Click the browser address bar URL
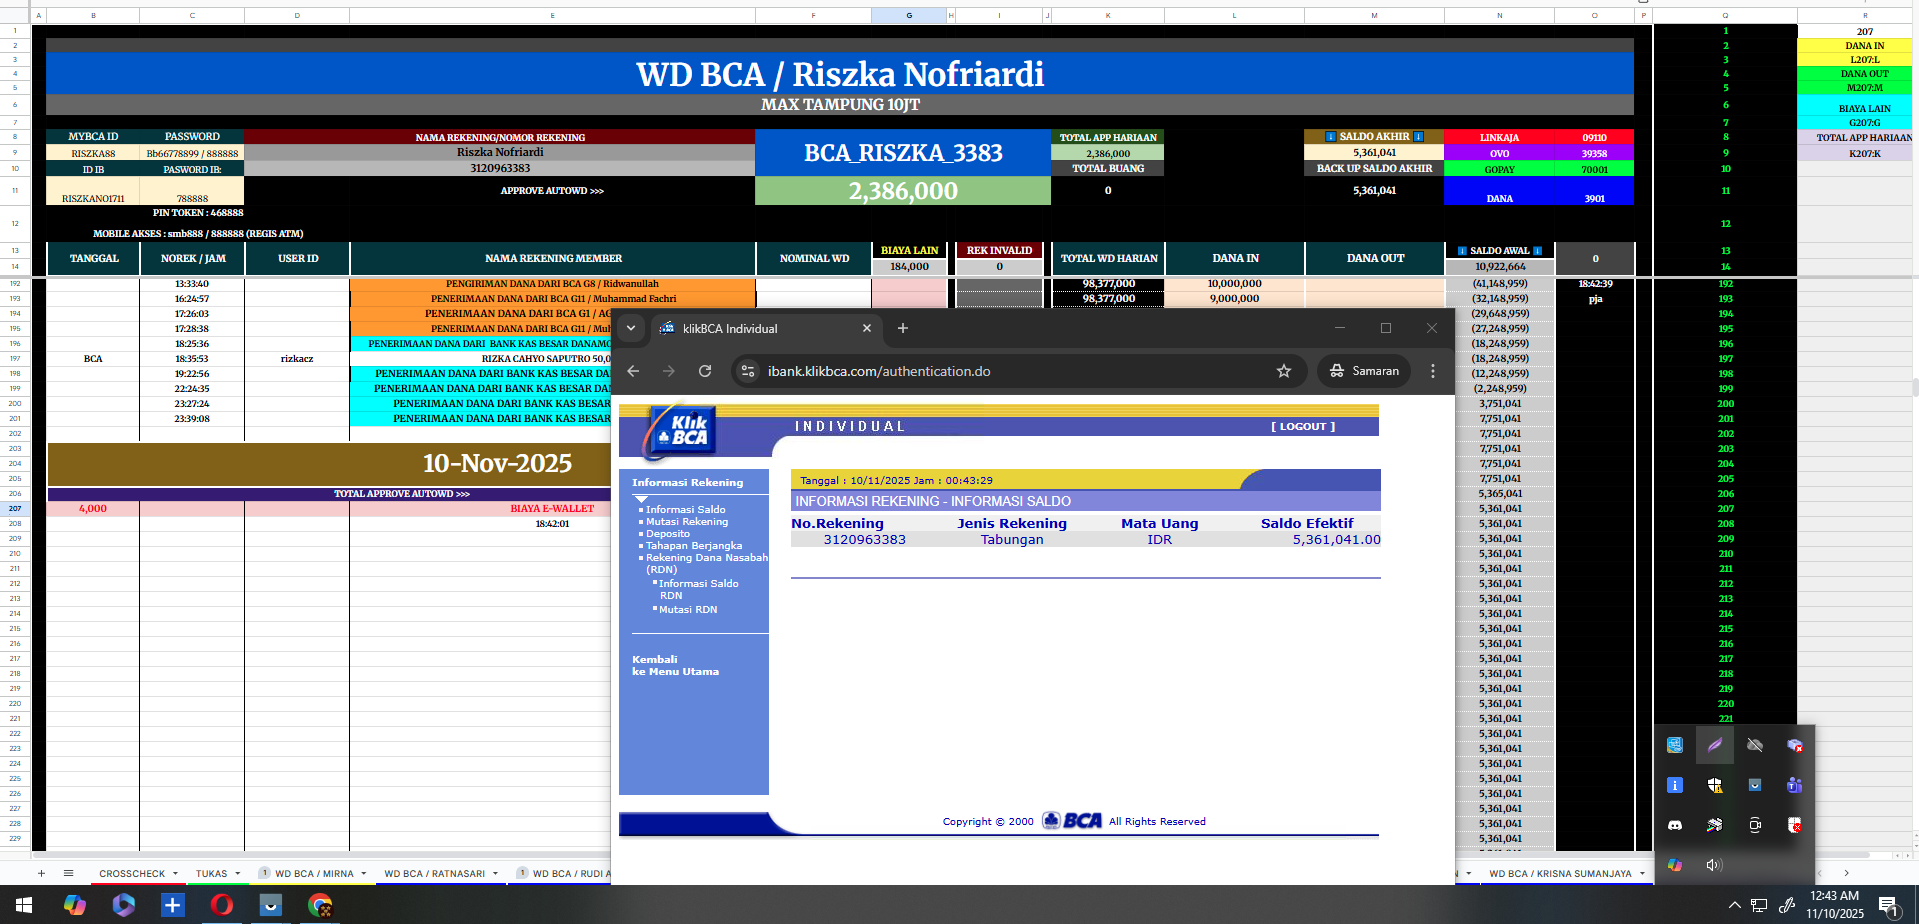The image size is (1919, 924). click(x=879, y=371)
